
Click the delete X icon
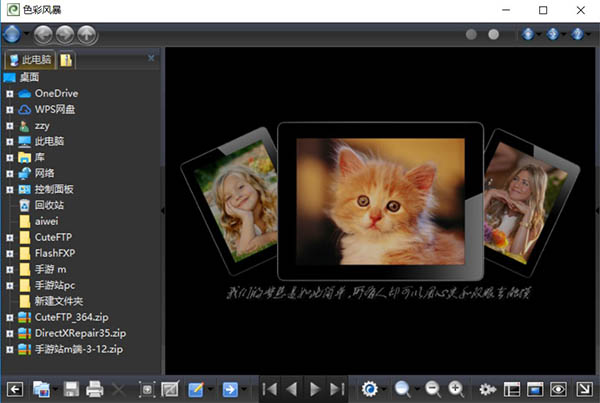(x=119, y=390)
